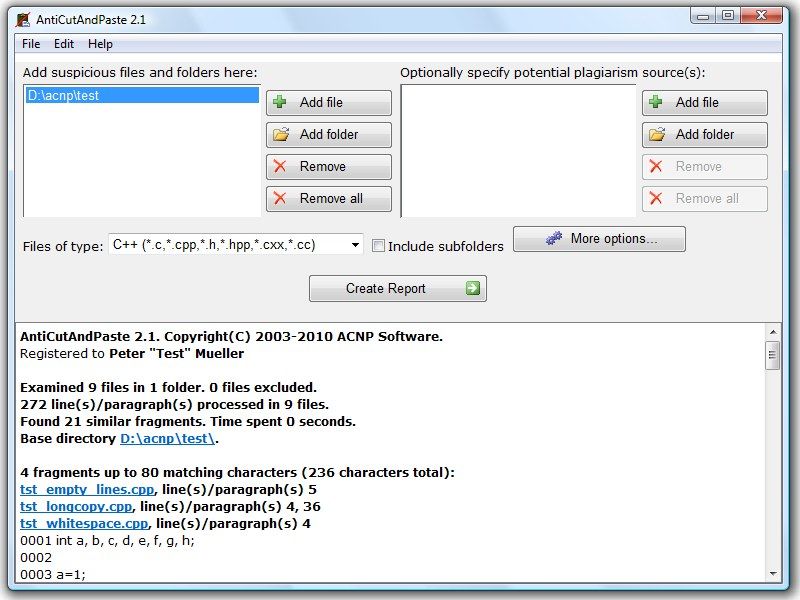Click Create Report button
This screenshot has width=800, height=600.
(x=397, y=288)
